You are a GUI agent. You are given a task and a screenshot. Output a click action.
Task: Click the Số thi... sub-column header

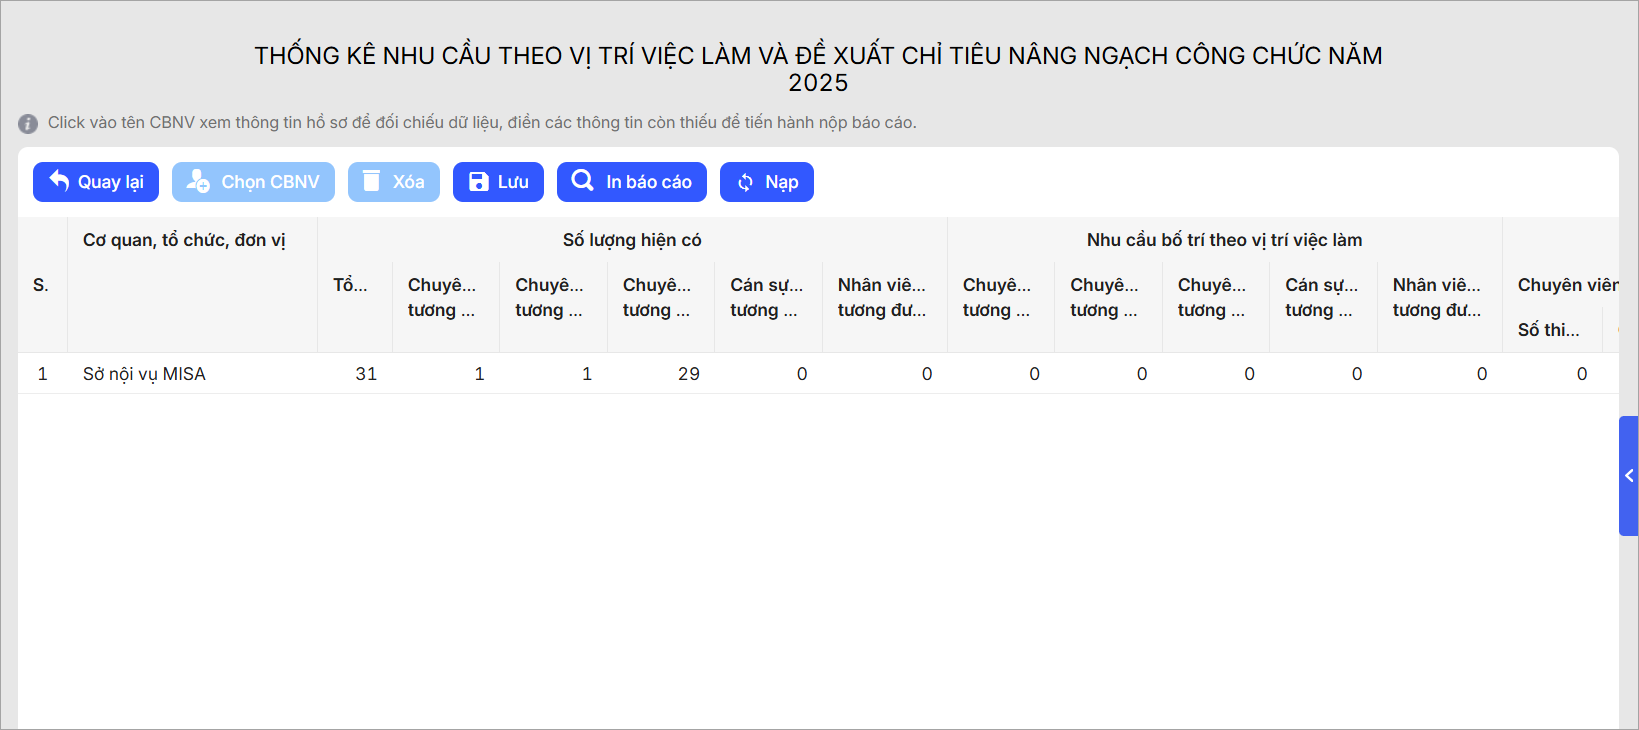pos(1548,330)
